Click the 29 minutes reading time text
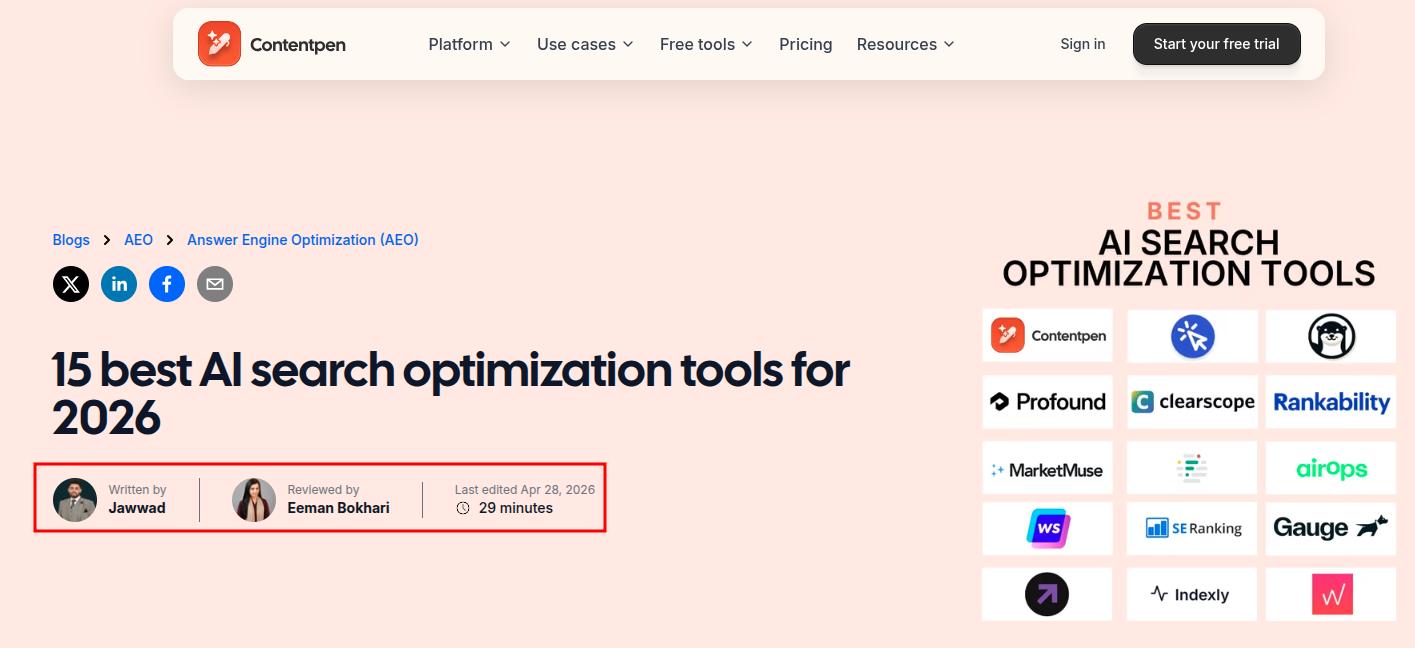 pos(516,508)
